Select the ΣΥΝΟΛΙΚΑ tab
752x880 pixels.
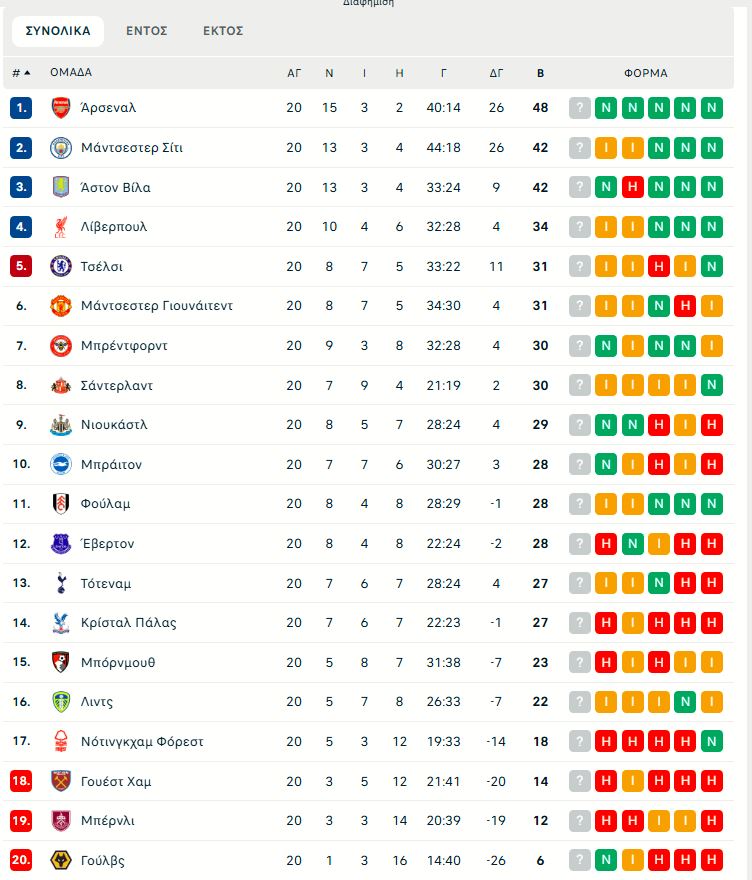click(x=57, y=31)
